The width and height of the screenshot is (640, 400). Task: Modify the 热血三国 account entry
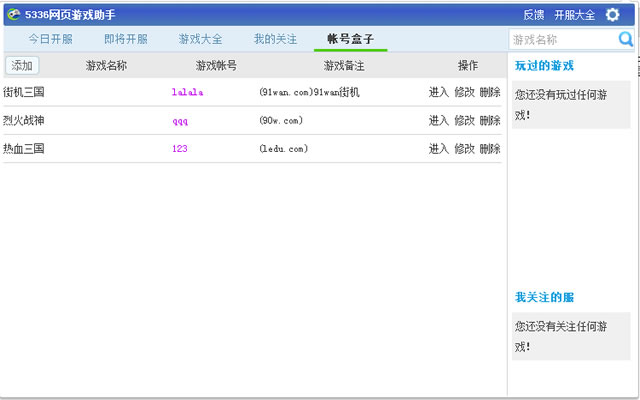(x=464, y=148)
